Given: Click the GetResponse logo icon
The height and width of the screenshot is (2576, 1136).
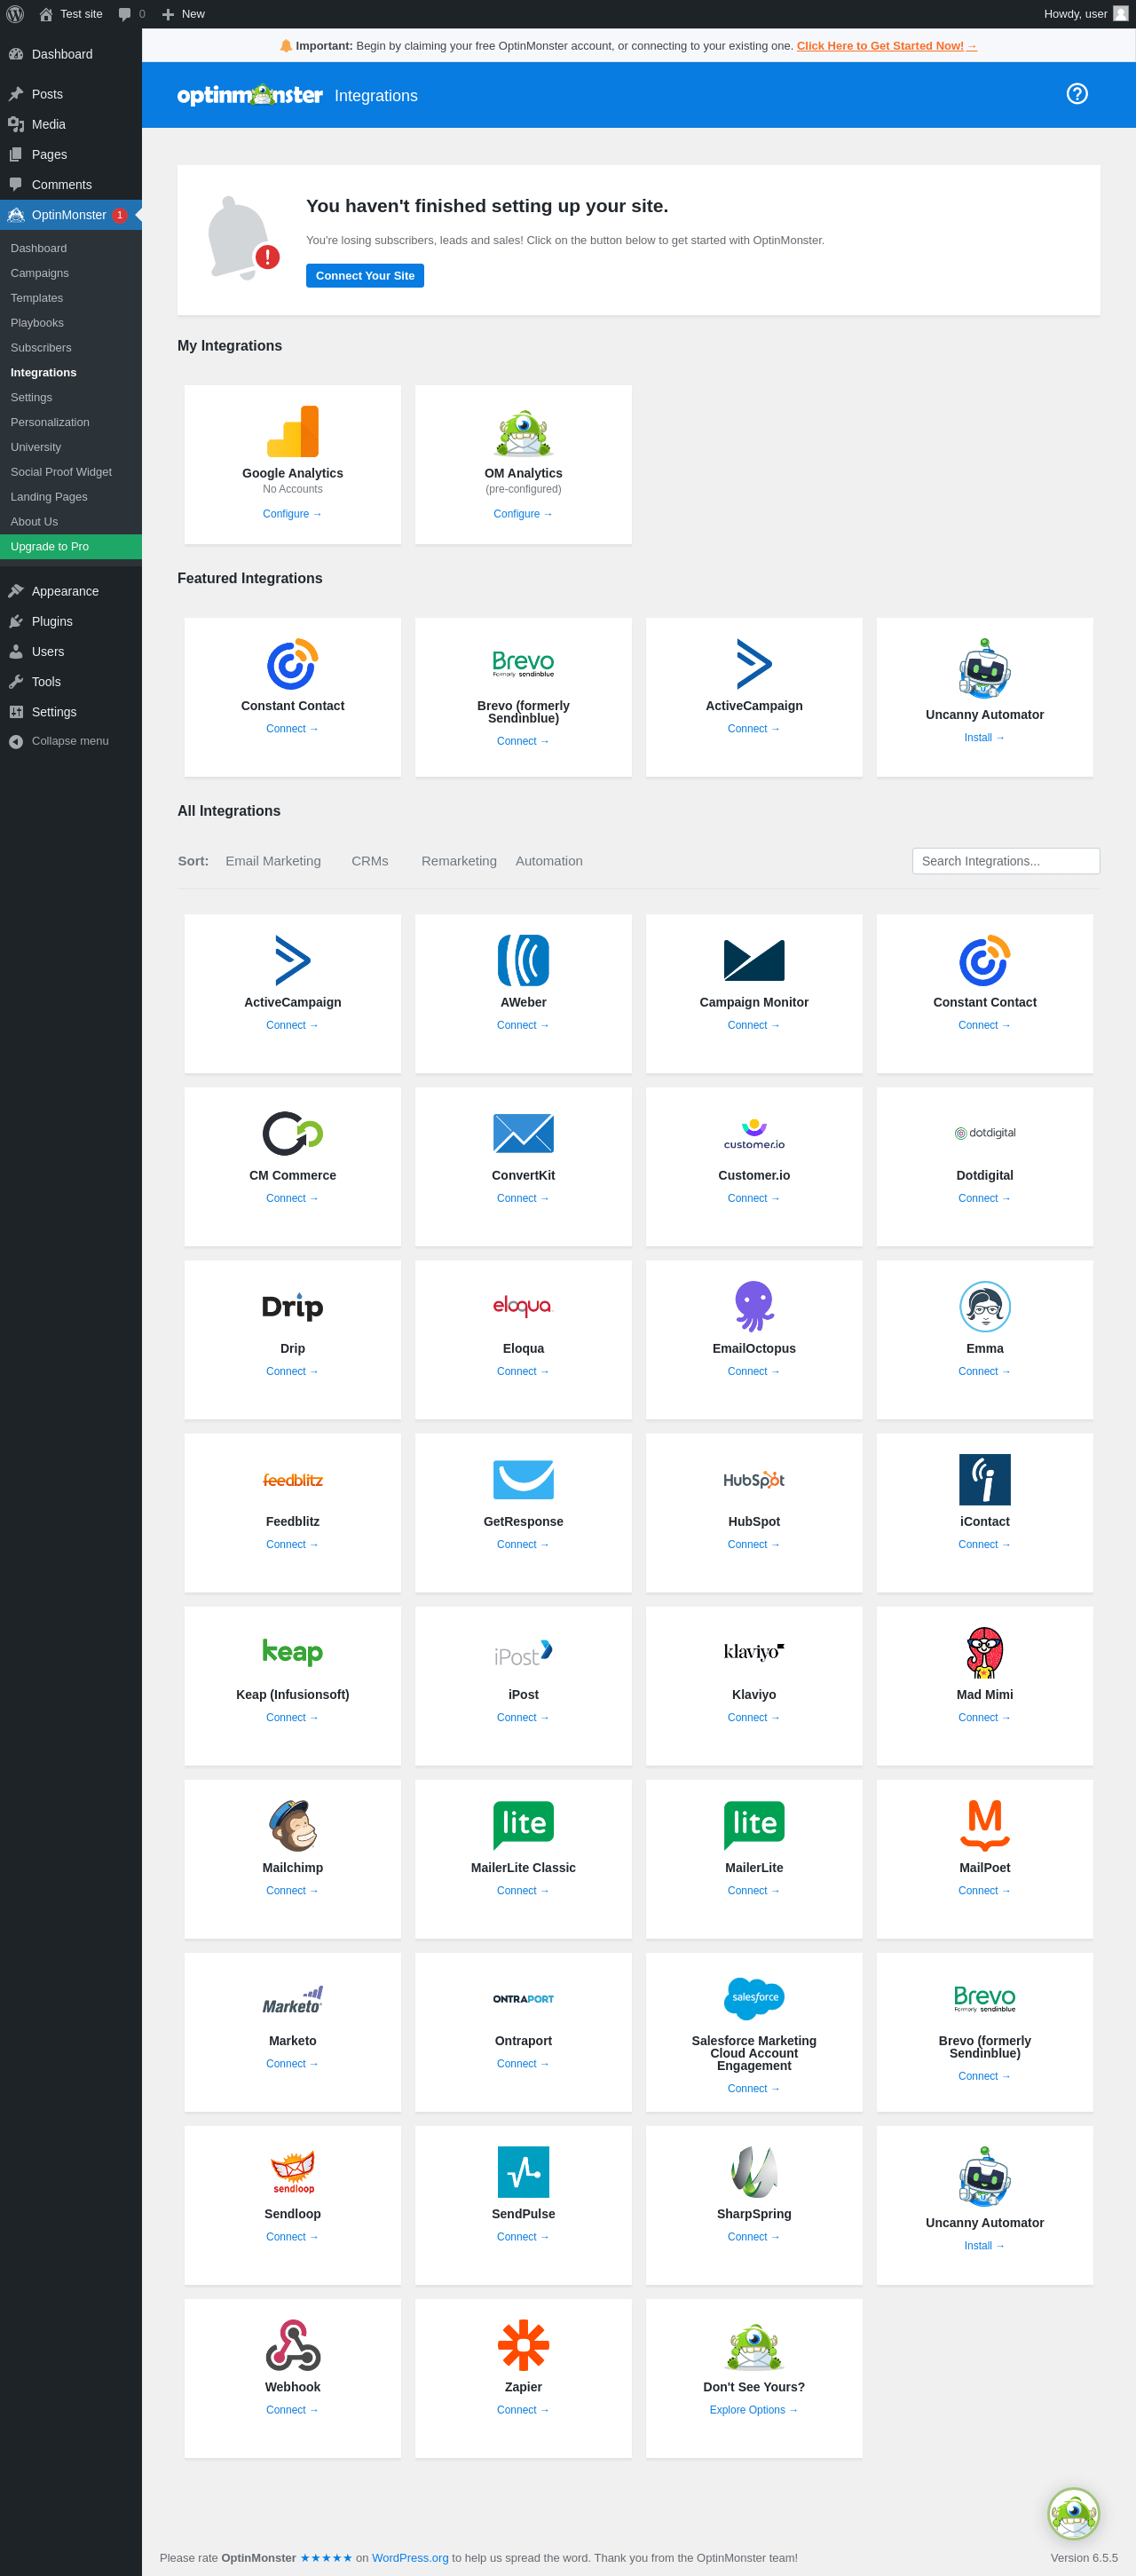Looking at the screenshot, I should click(x=523, y=1479).
